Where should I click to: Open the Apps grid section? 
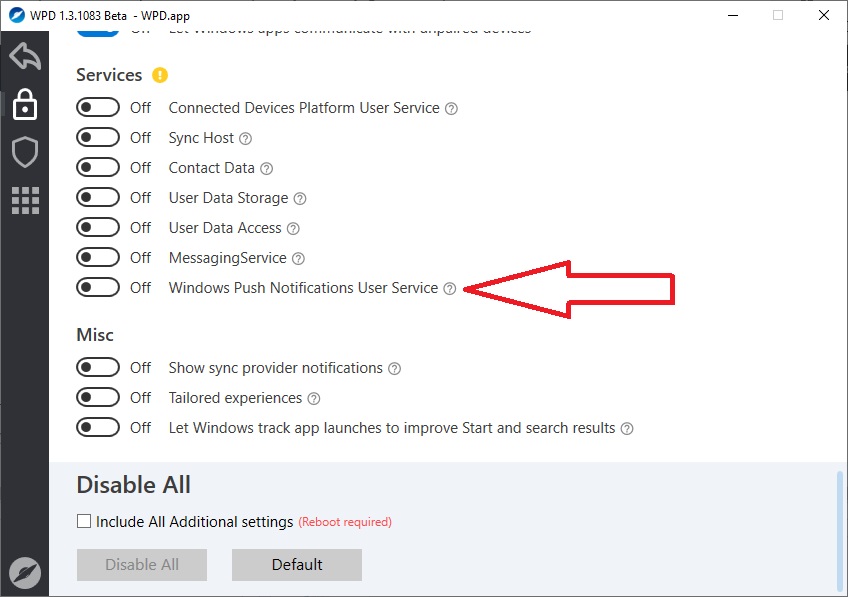pos(25,200)
